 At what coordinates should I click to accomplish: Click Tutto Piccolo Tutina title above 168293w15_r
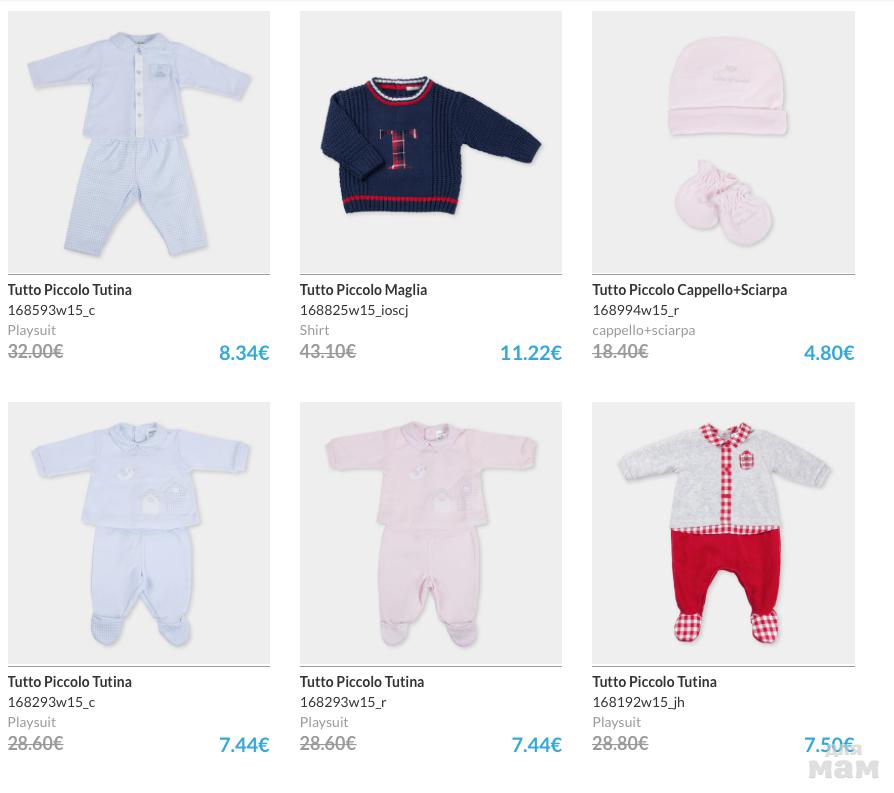(x=362, y=682)
